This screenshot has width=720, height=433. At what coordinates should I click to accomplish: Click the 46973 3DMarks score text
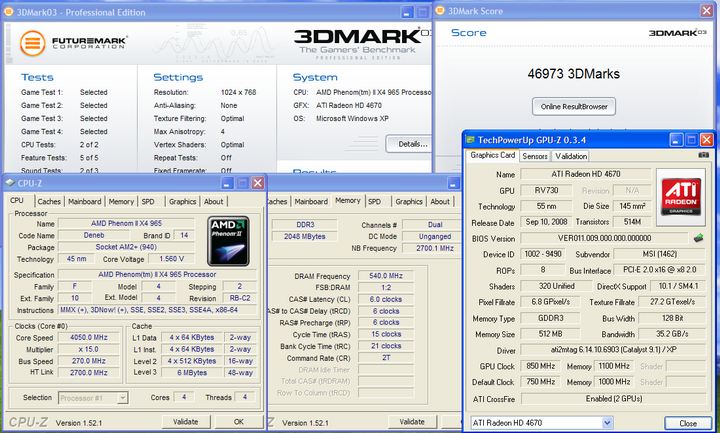click(x=574, y=74)
